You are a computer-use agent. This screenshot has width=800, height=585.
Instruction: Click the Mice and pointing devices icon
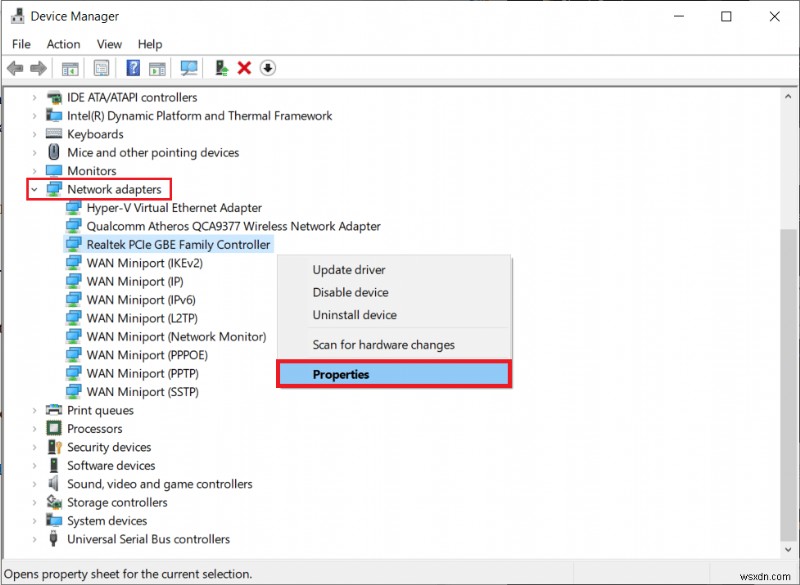point(54,152)
